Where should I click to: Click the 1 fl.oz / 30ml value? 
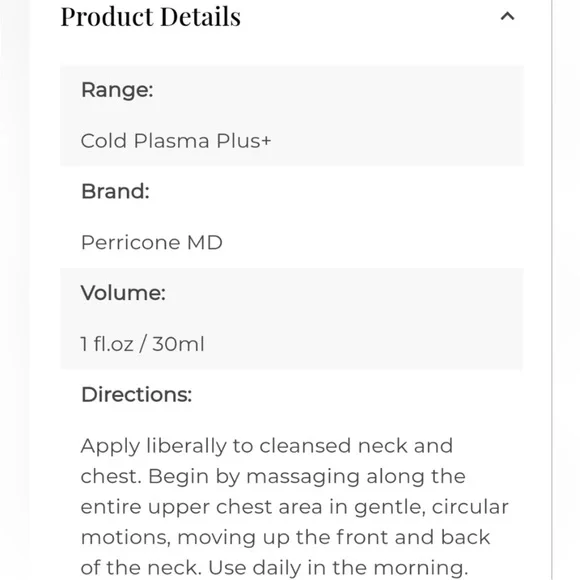tap(142, 344)
